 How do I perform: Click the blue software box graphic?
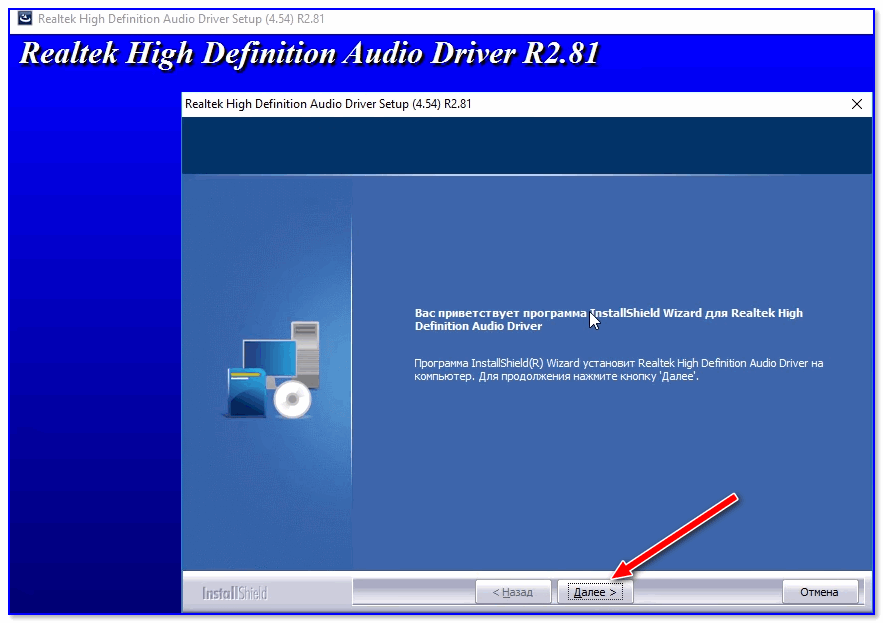pos(242,393)
